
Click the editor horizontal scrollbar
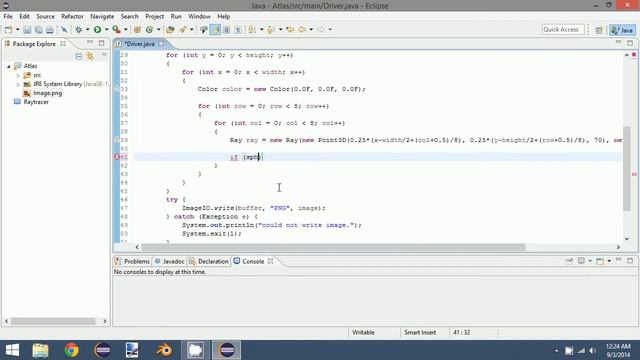tap(333, 247)
